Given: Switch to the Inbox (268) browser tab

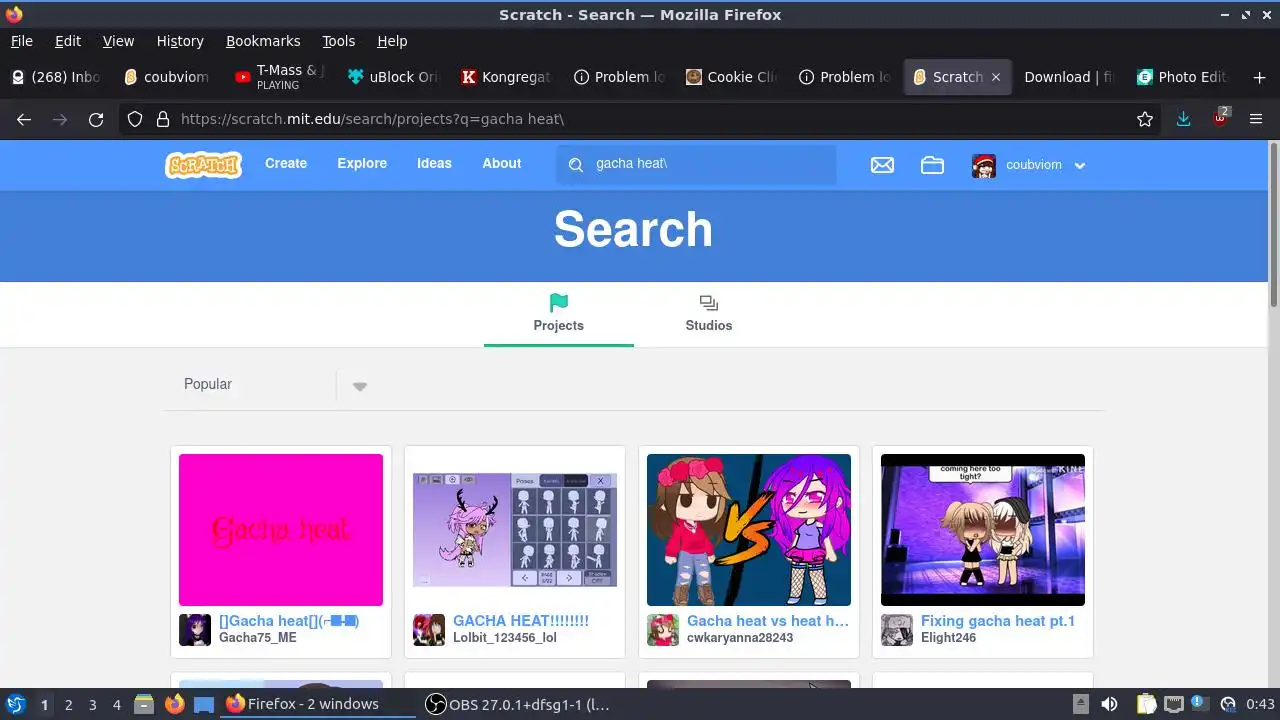Looking at the screenshot, I should pos(55,77).
